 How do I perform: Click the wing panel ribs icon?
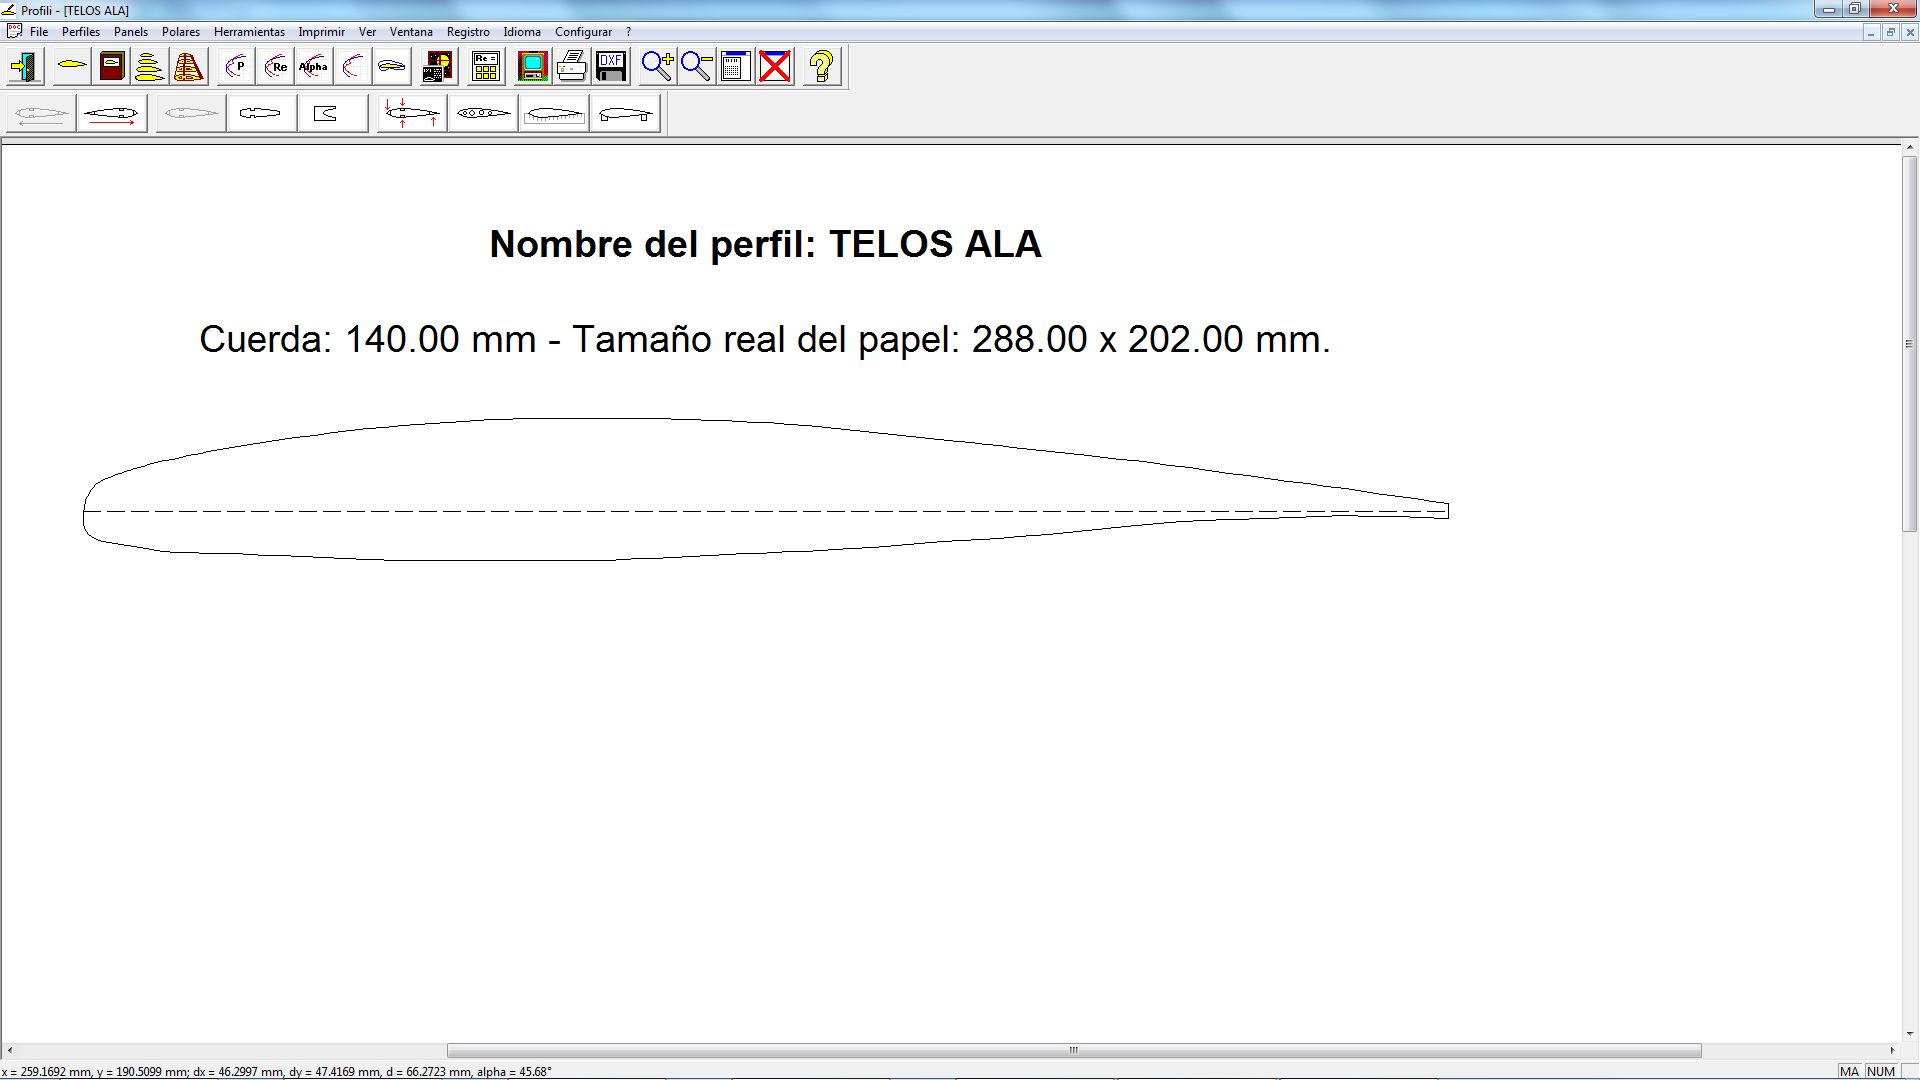[189, 67]
